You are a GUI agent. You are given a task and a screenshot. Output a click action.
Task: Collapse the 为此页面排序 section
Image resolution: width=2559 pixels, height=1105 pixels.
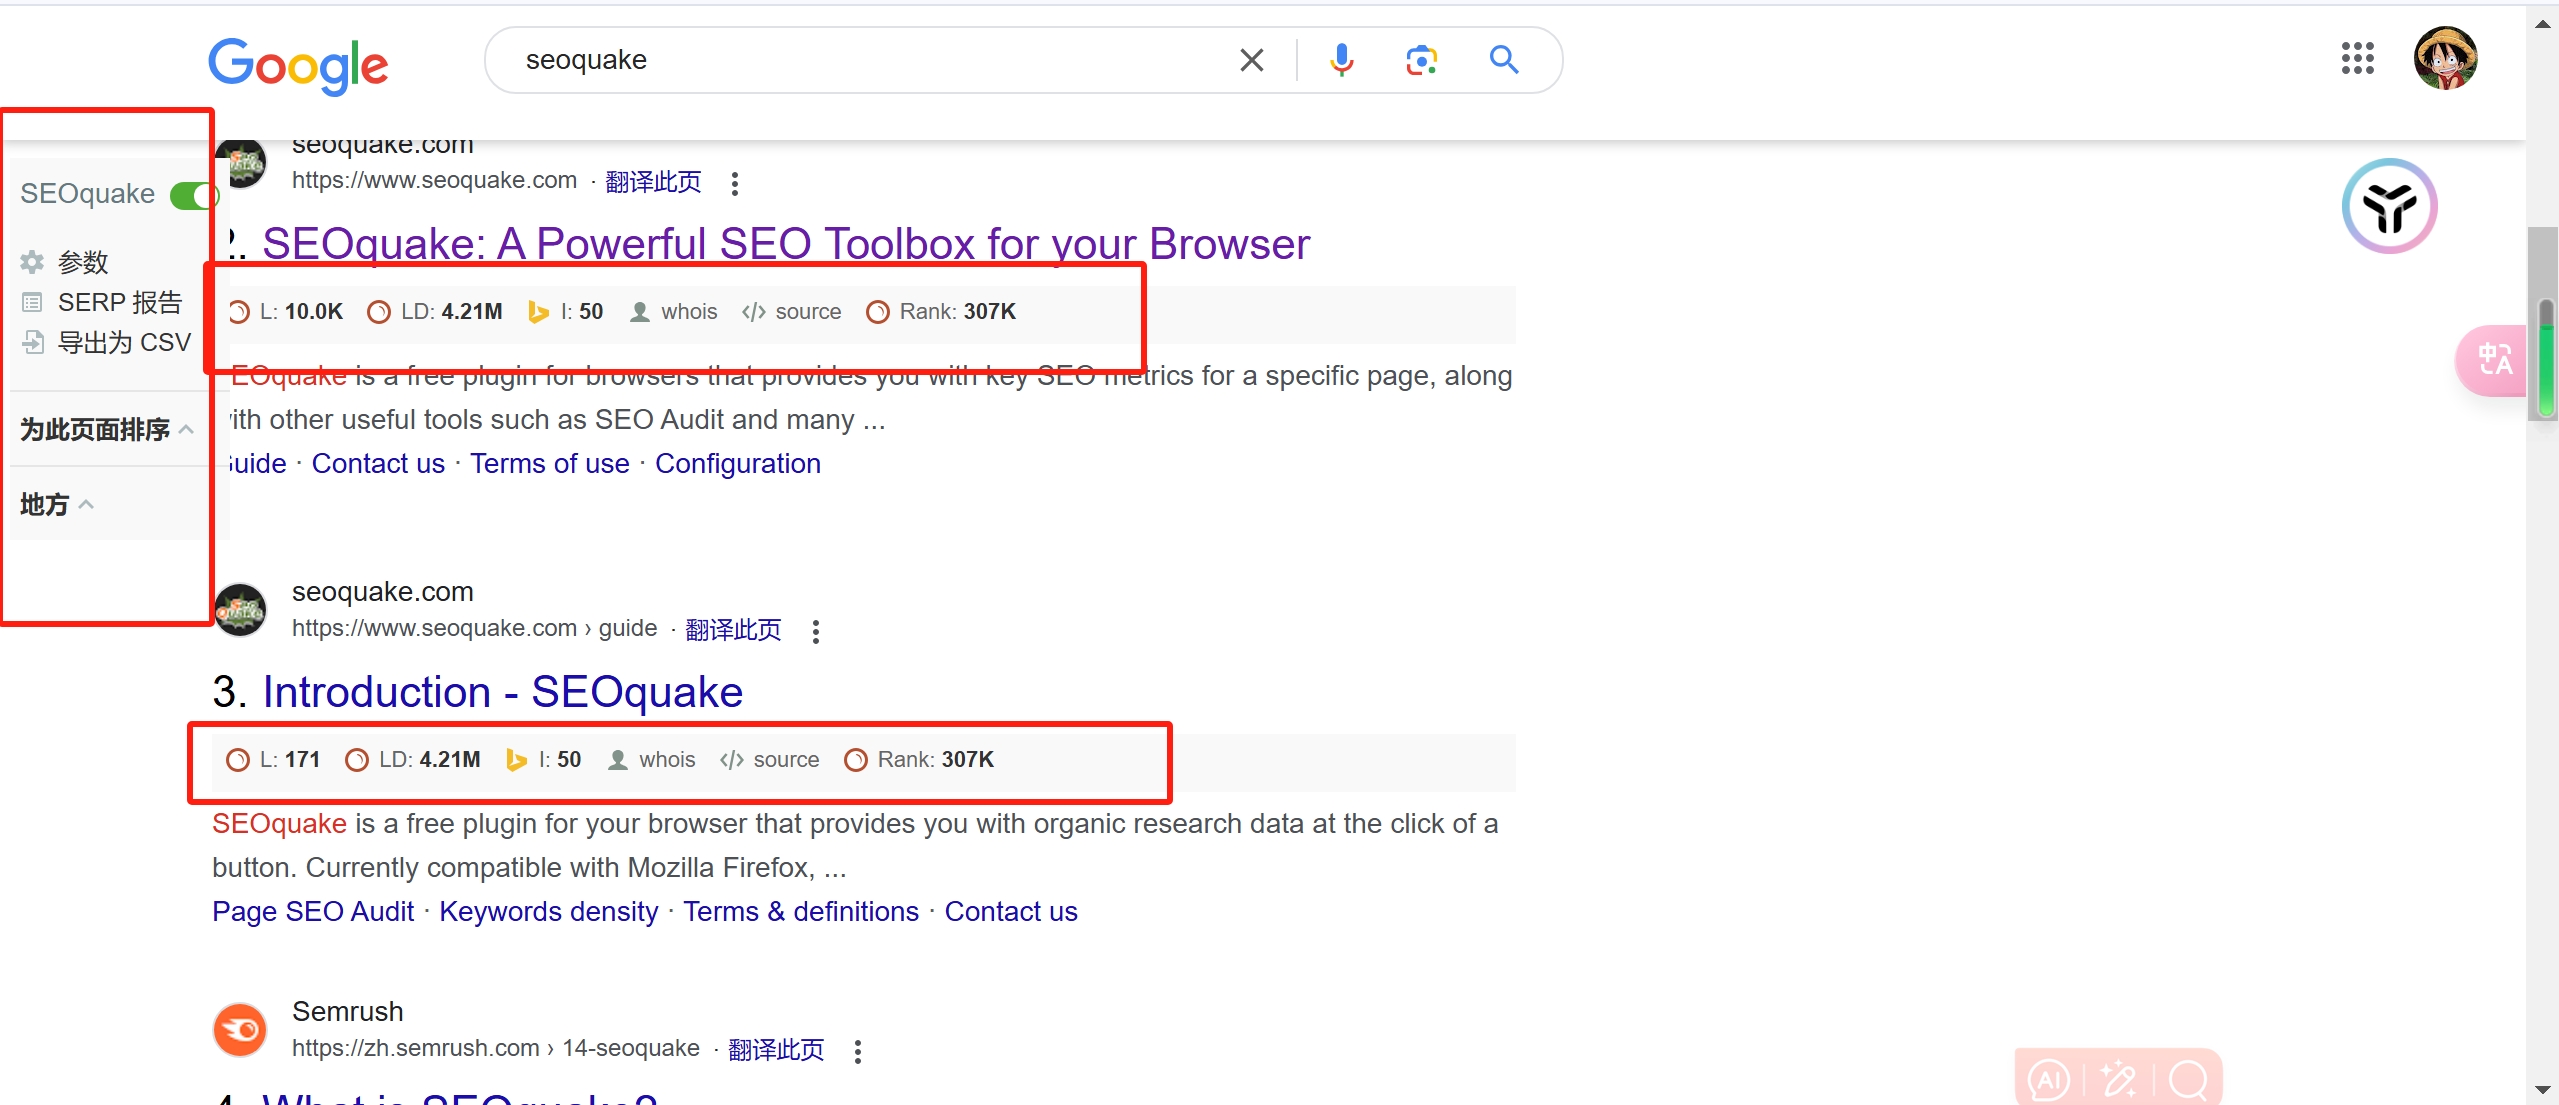pos(106,429)
